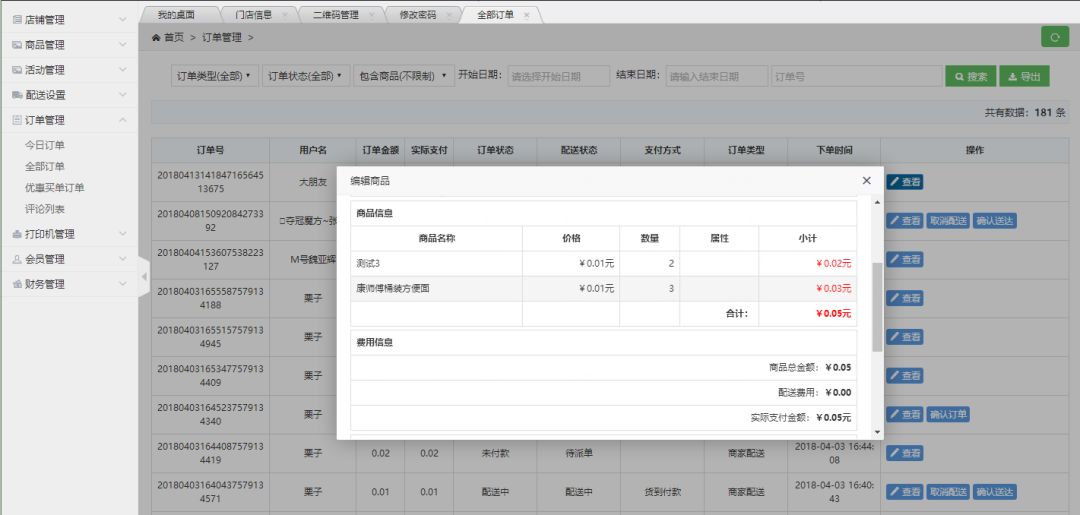Image resolution: width=1080 pixels, height=515 pixels.
Task: Open 评论列表 in the sidebar
Action: point(45,209)
